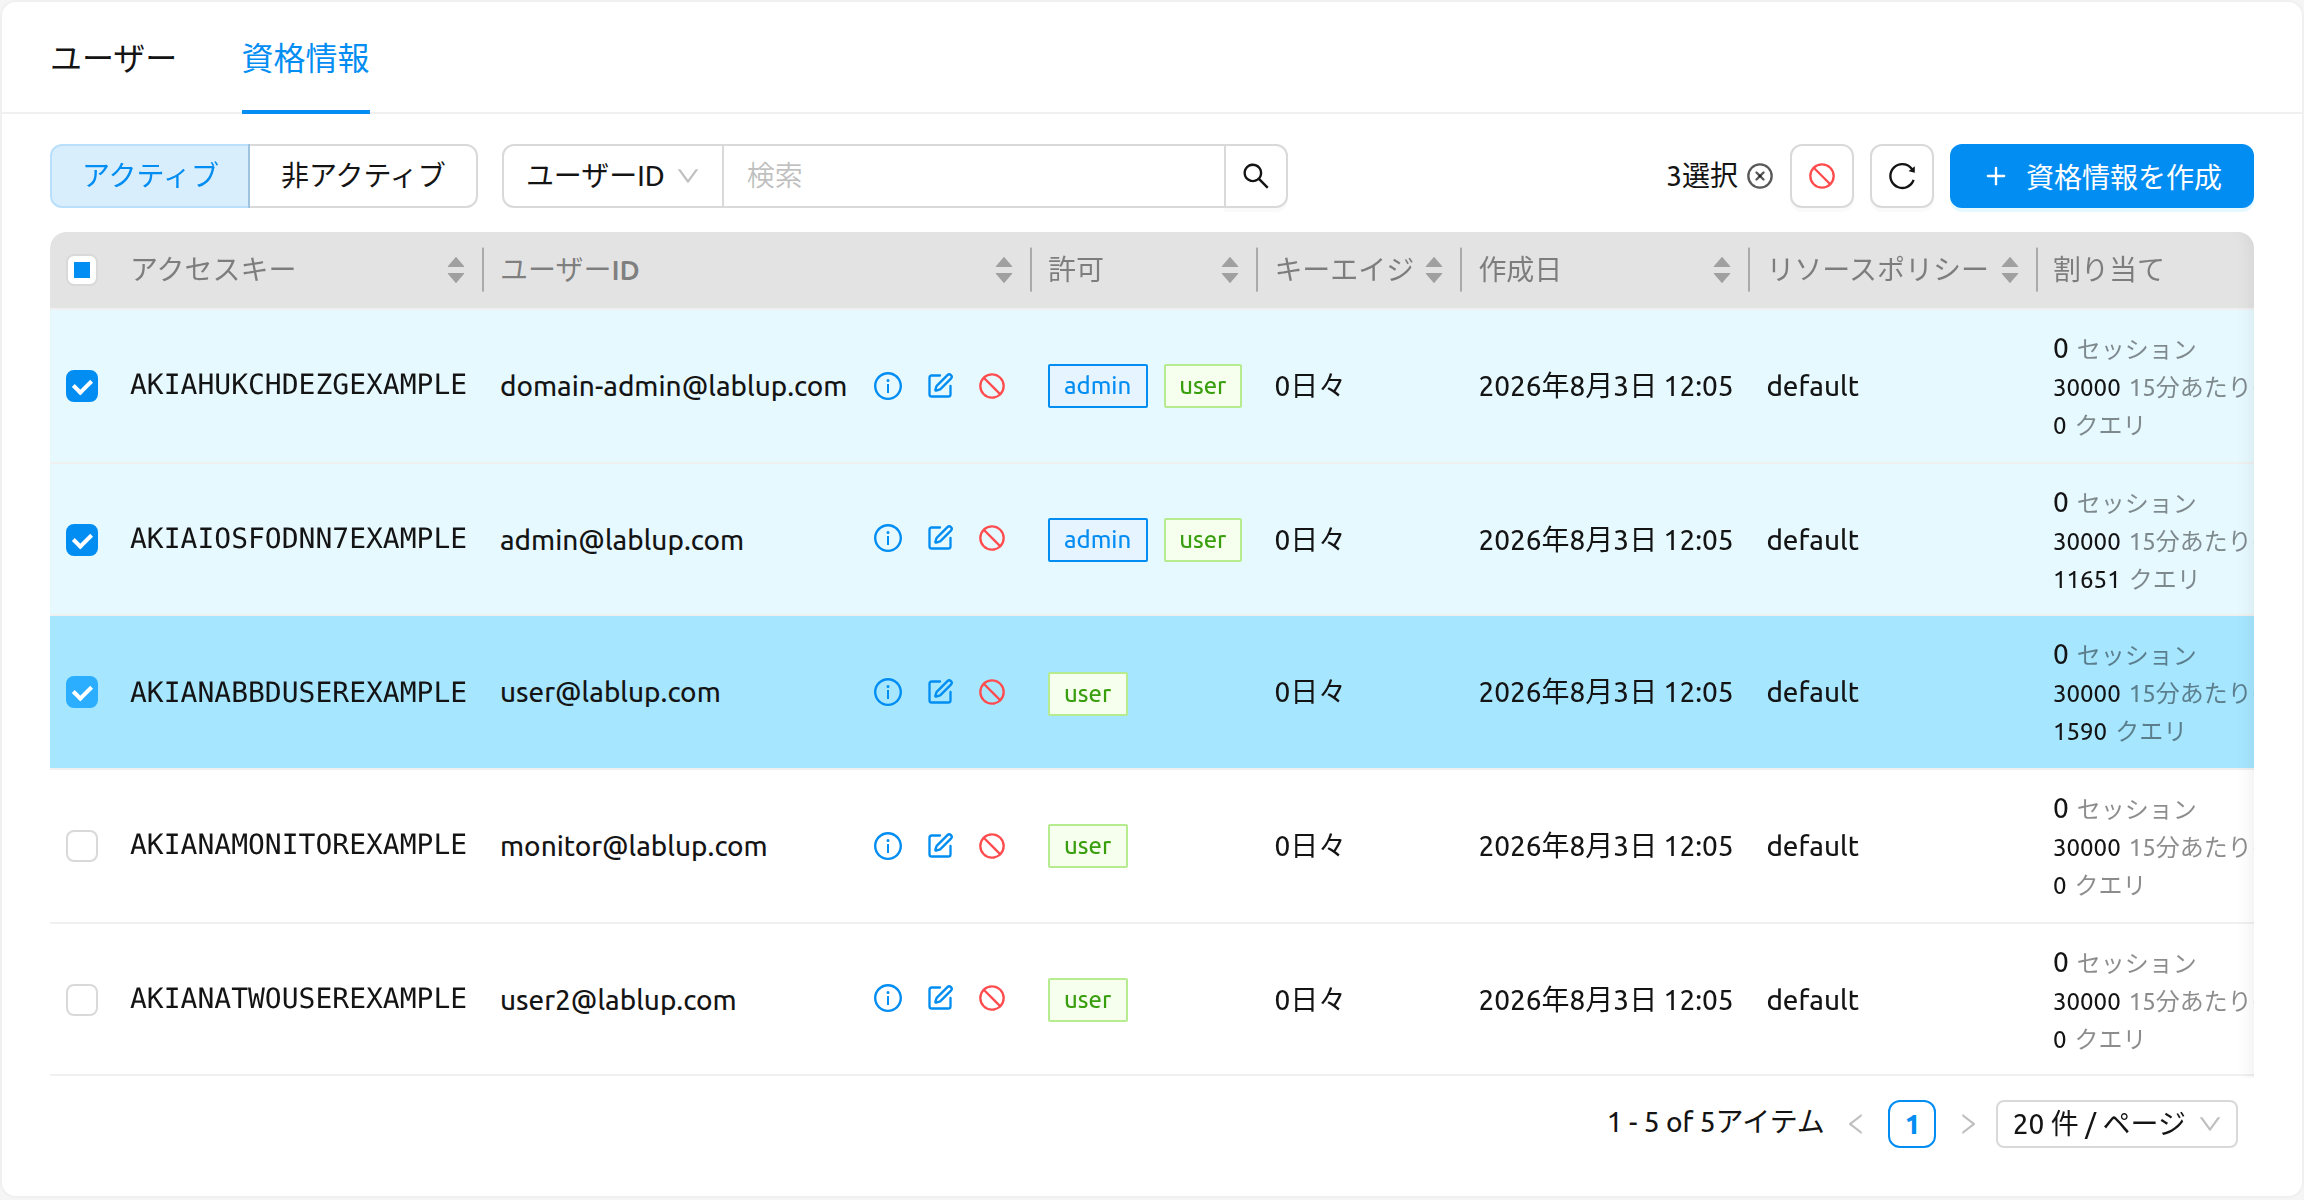Sort by リソースポリシー column
The width and height of the screenshot is (2304, 1200).
tap(2010, 270)
